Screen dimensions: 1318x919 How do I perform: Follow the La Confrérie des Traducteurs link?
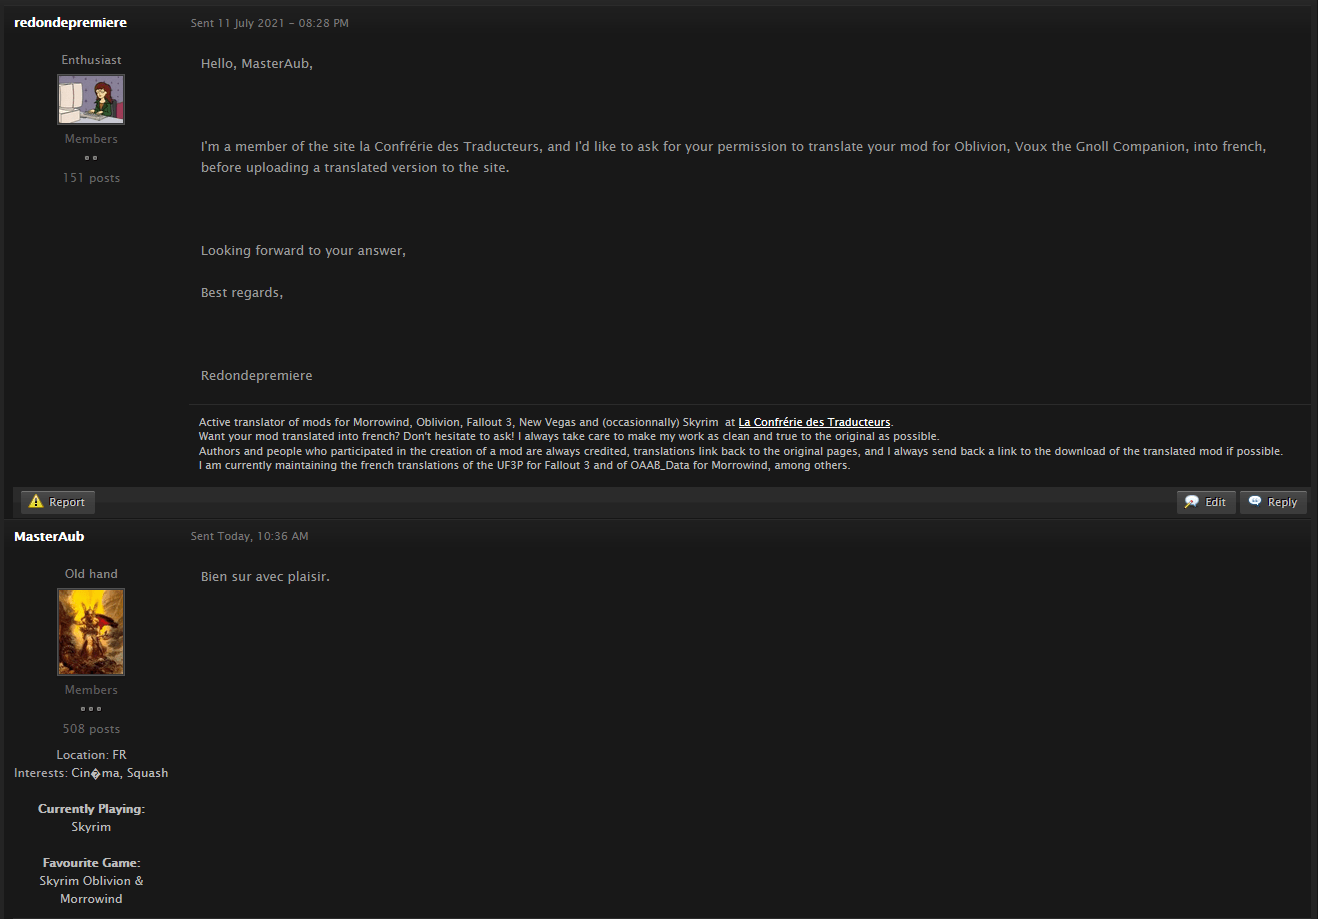coord(814,422)
